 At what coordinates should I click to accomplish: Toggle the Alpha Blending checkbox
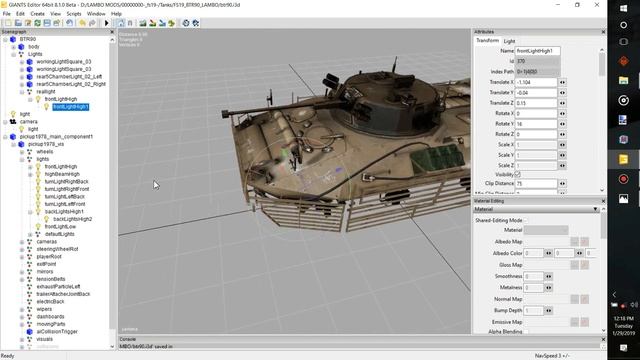pyautogui.click(x=526, y=332)
